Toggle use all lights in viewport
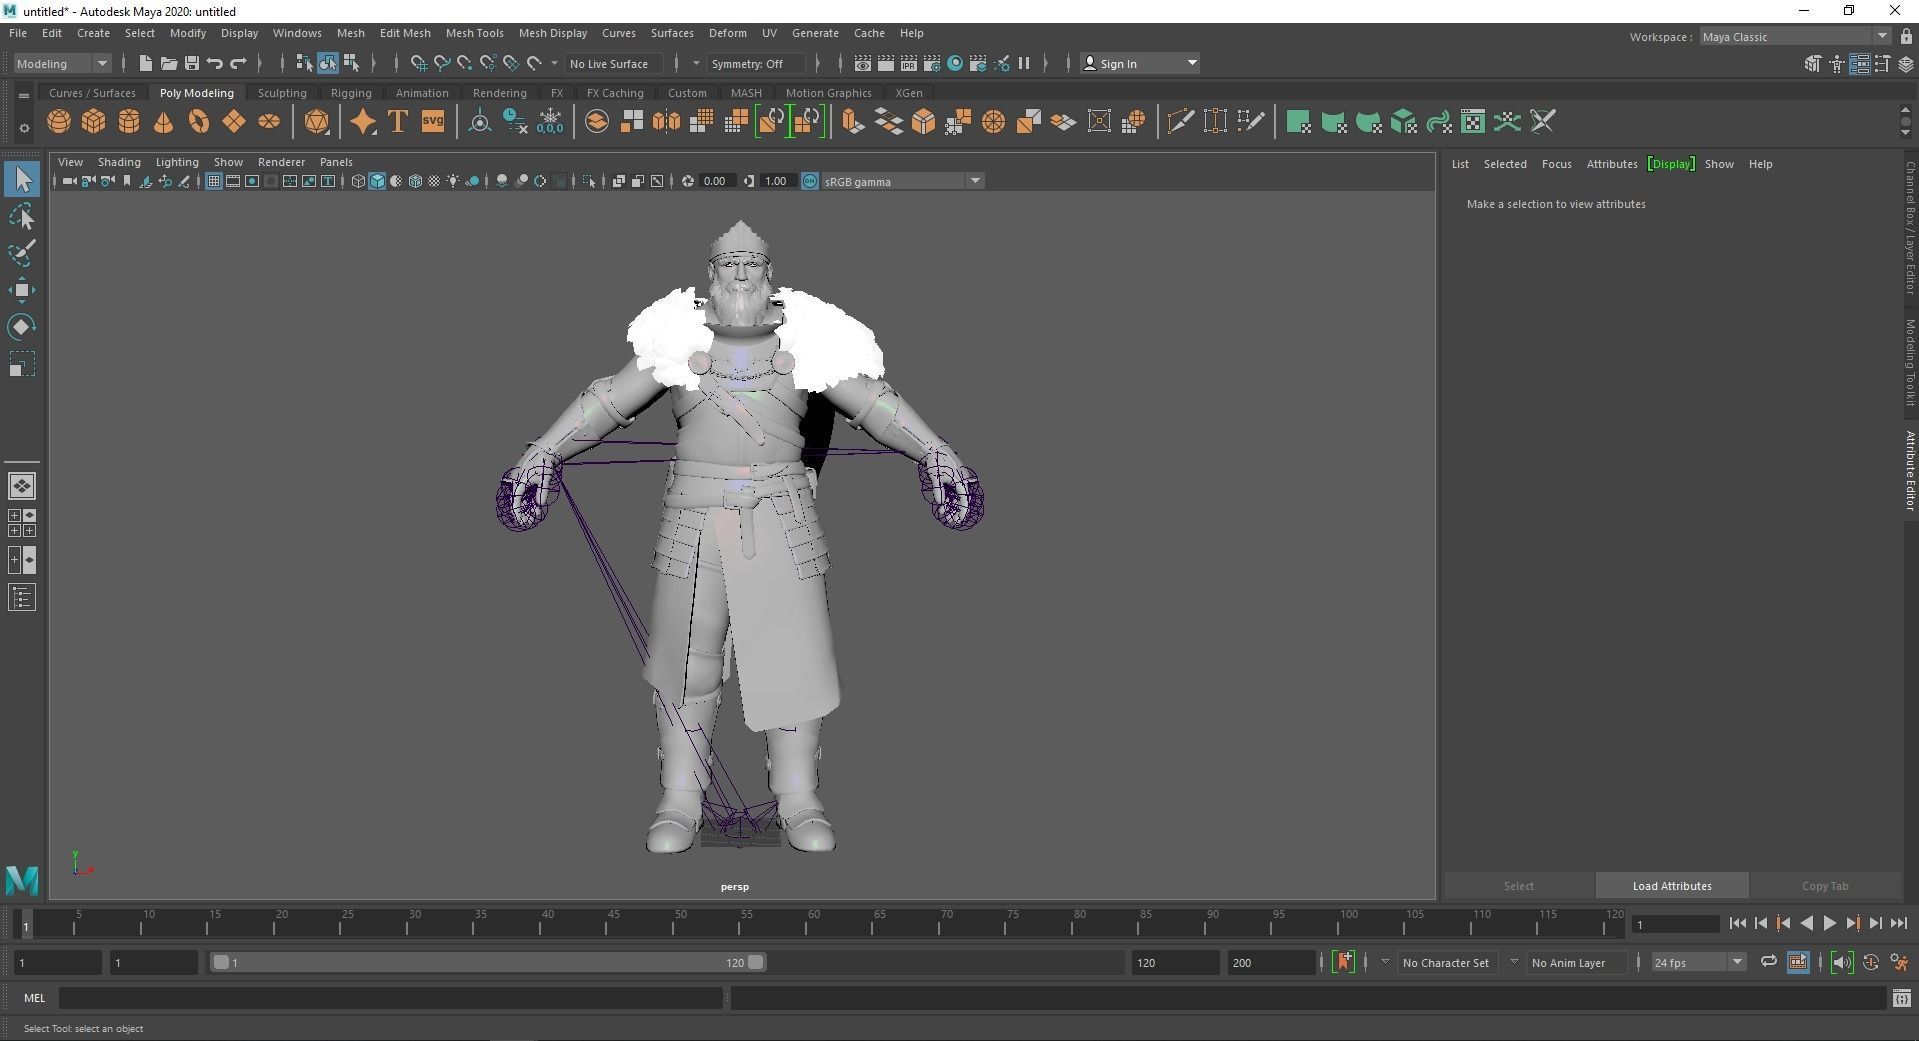 pyautogui.click(x=453, y=181)
